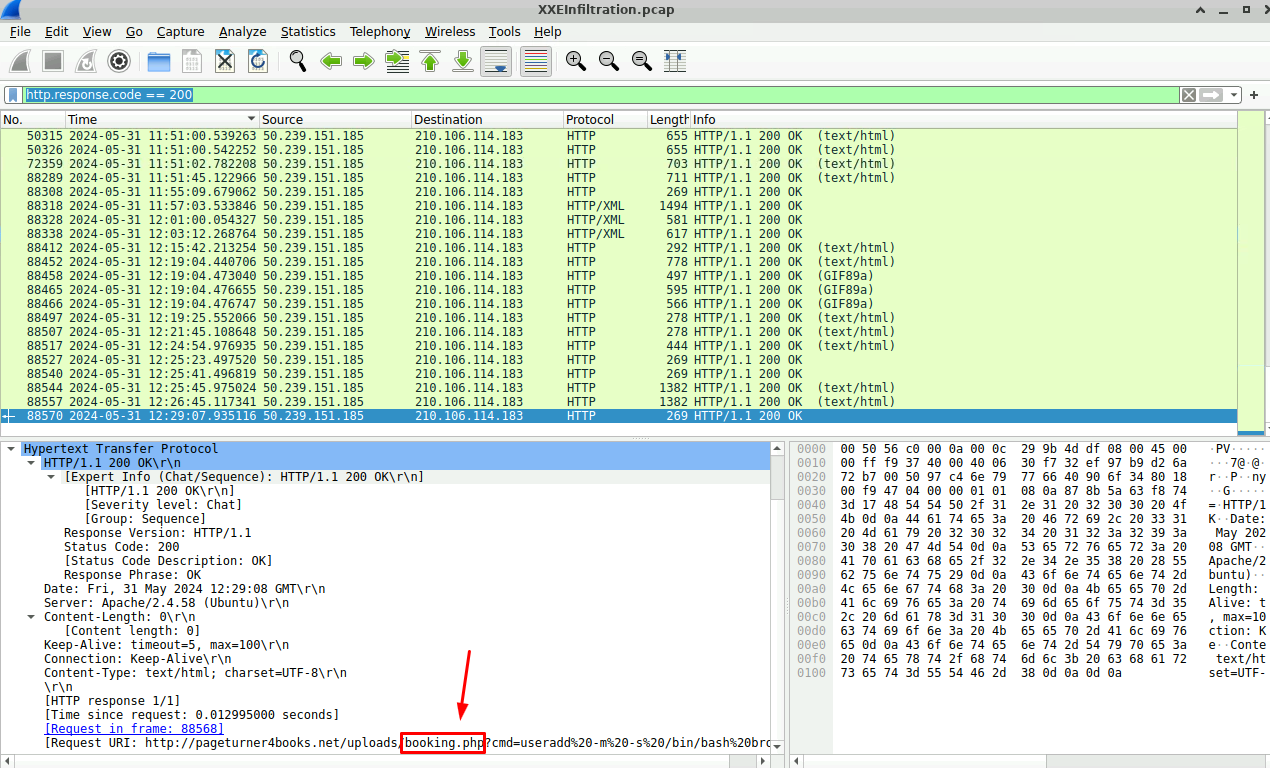Click go to specified packet icon

coord(397,61)
